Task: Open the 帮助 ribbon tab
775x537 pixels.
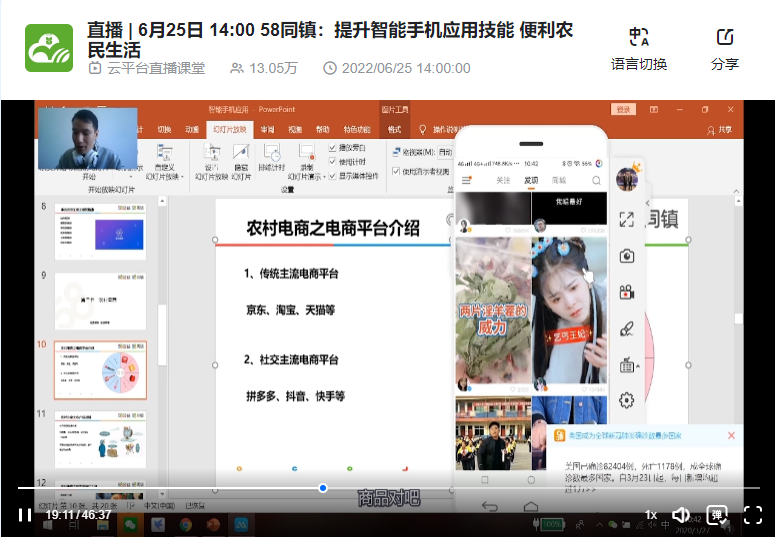Action: (322, 130)
